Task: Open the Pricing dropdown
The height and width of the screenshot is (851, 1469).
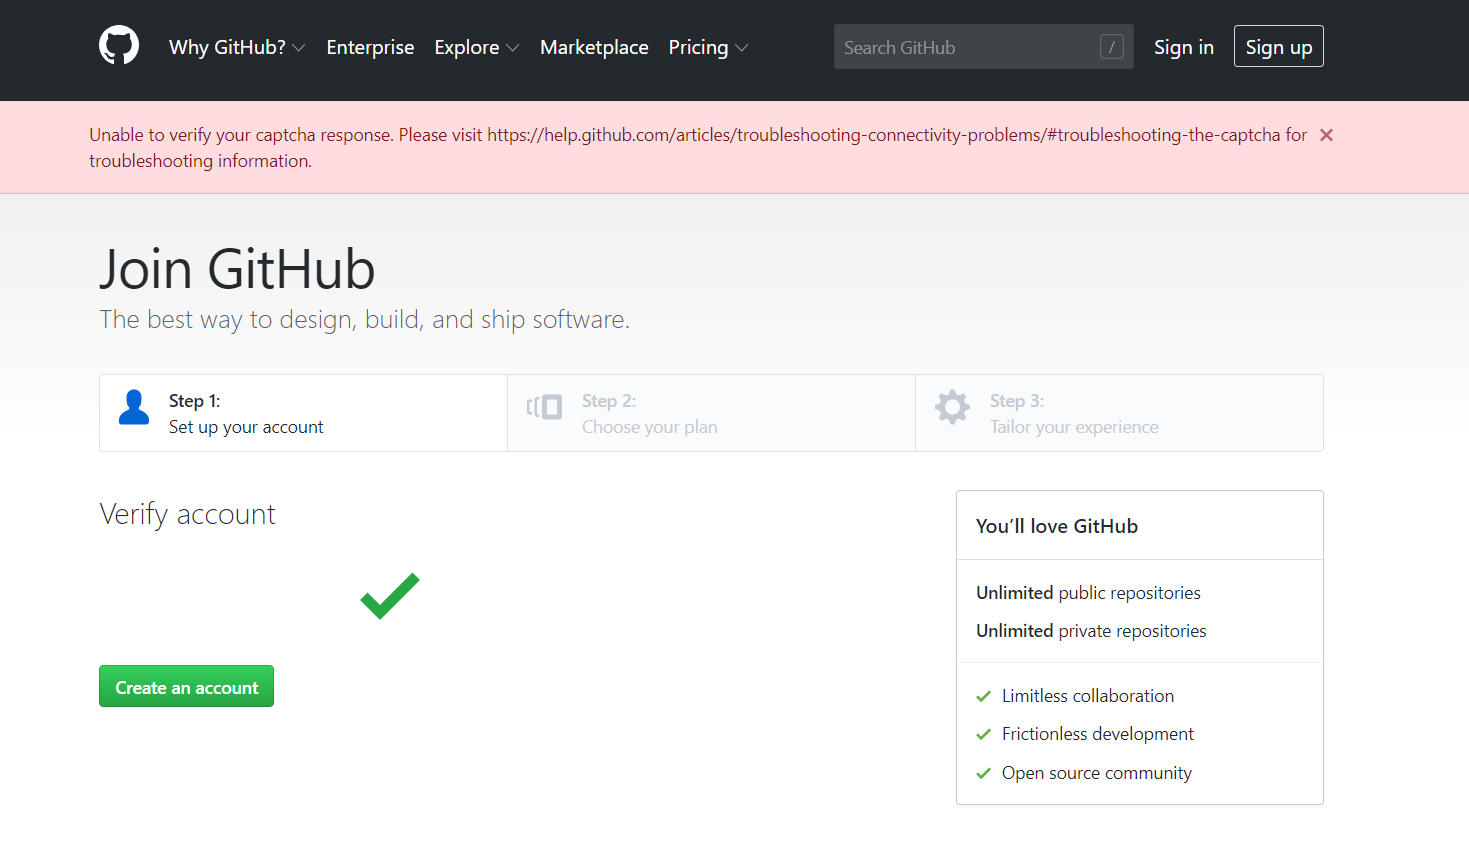Action: (708, 47)
